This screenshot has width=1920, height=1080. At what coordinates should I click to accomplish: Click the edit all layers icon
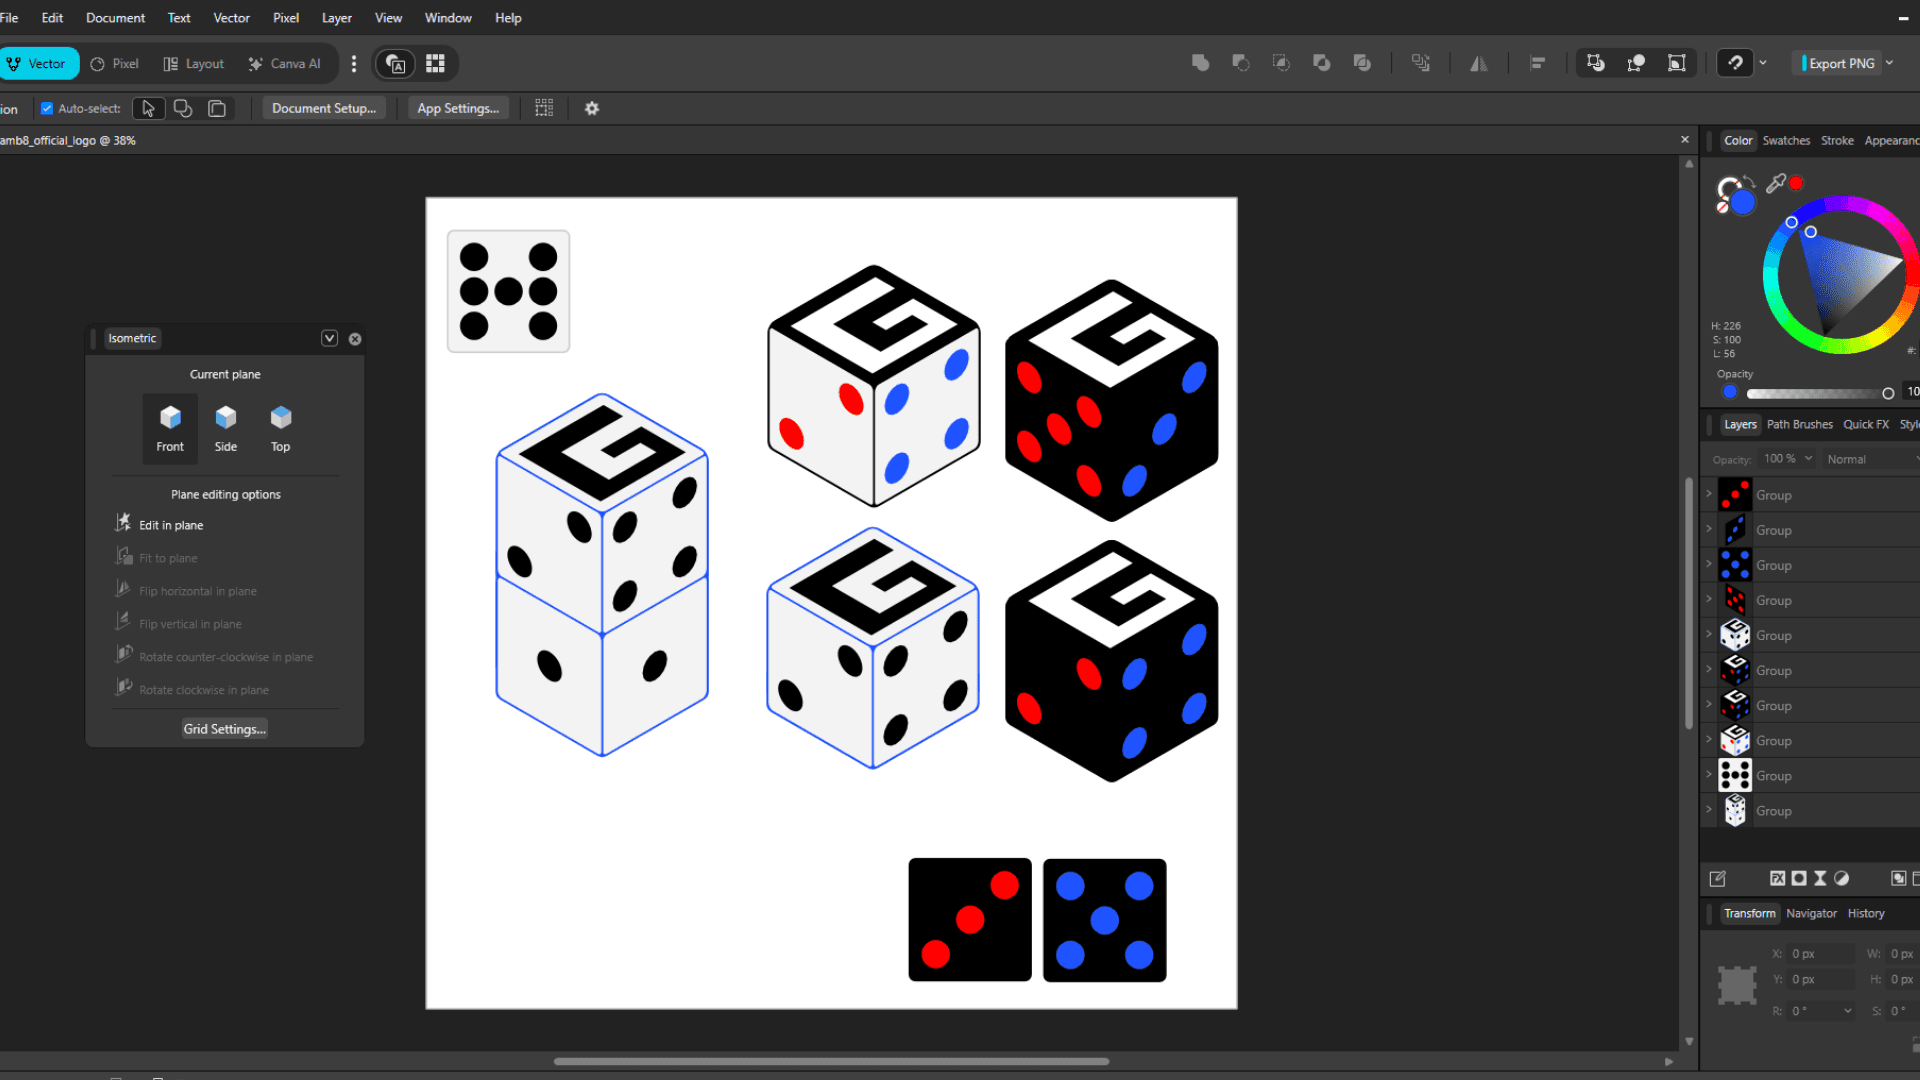pos(1717,878)
